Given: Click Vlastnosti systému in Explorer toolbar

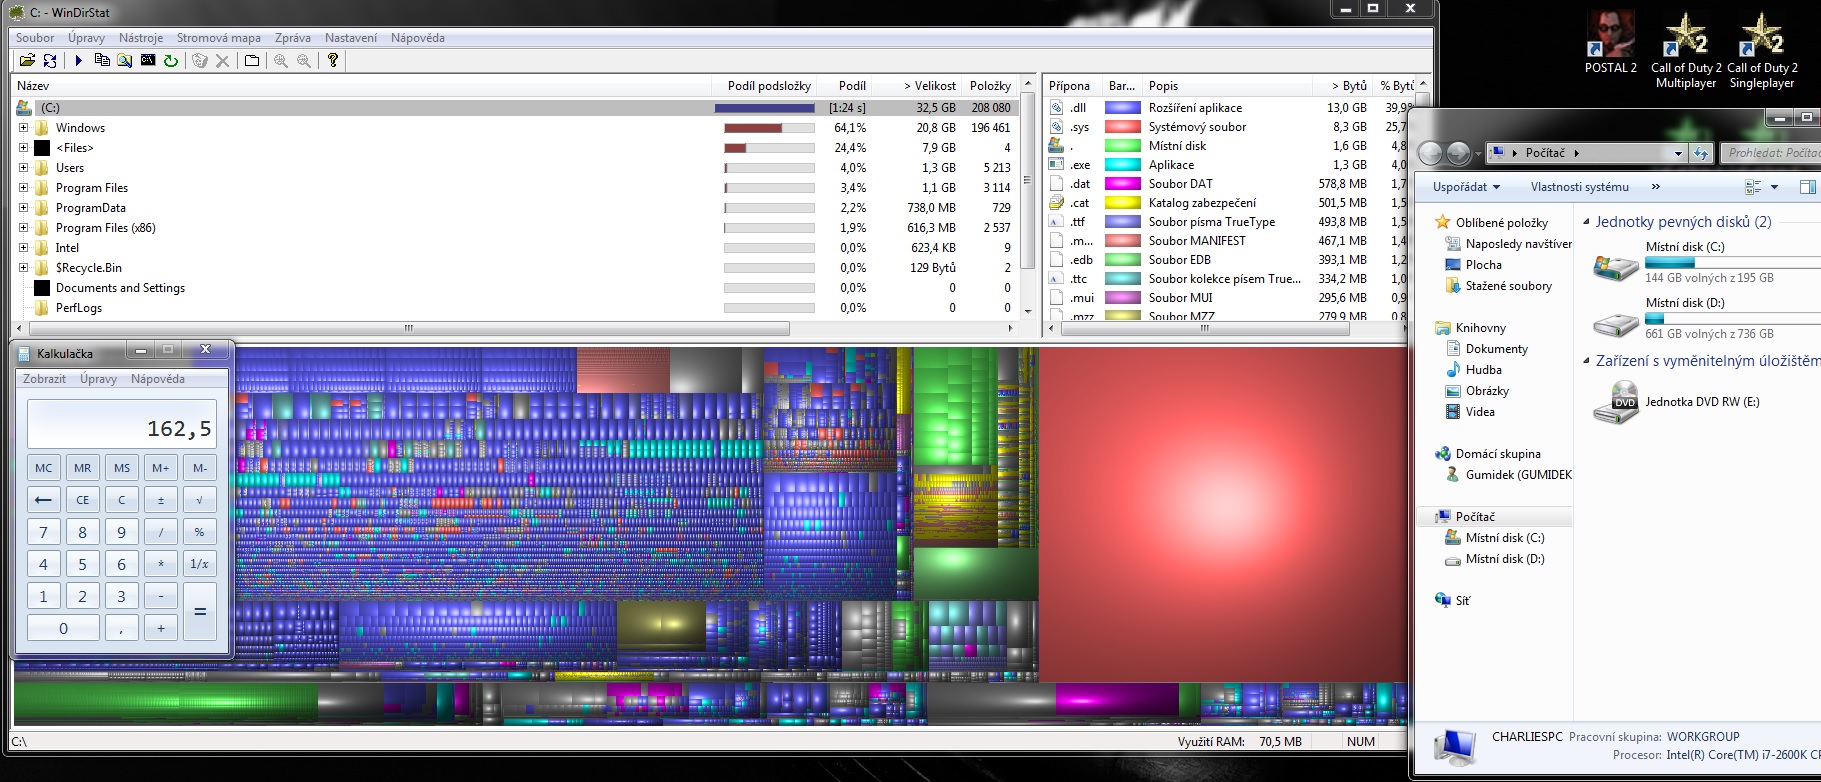Looking at the screenshot, I should click(1579, 187).
